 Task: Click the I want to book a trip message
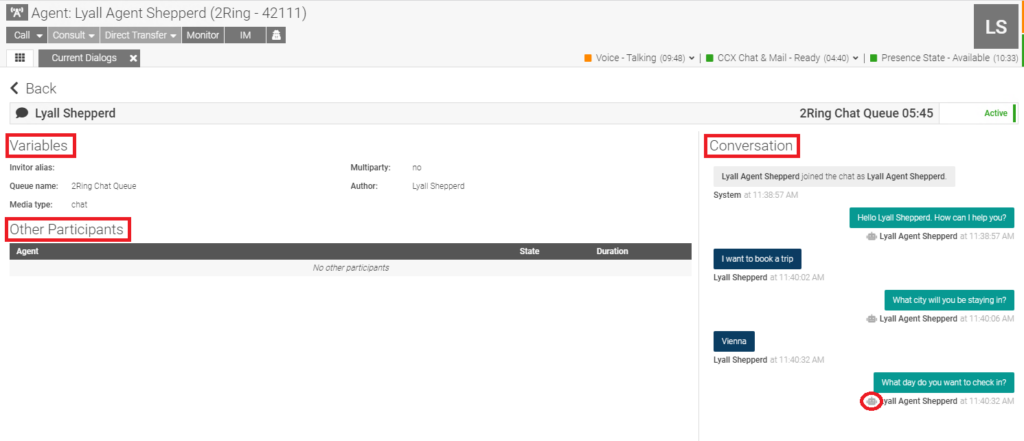(758, 259)
